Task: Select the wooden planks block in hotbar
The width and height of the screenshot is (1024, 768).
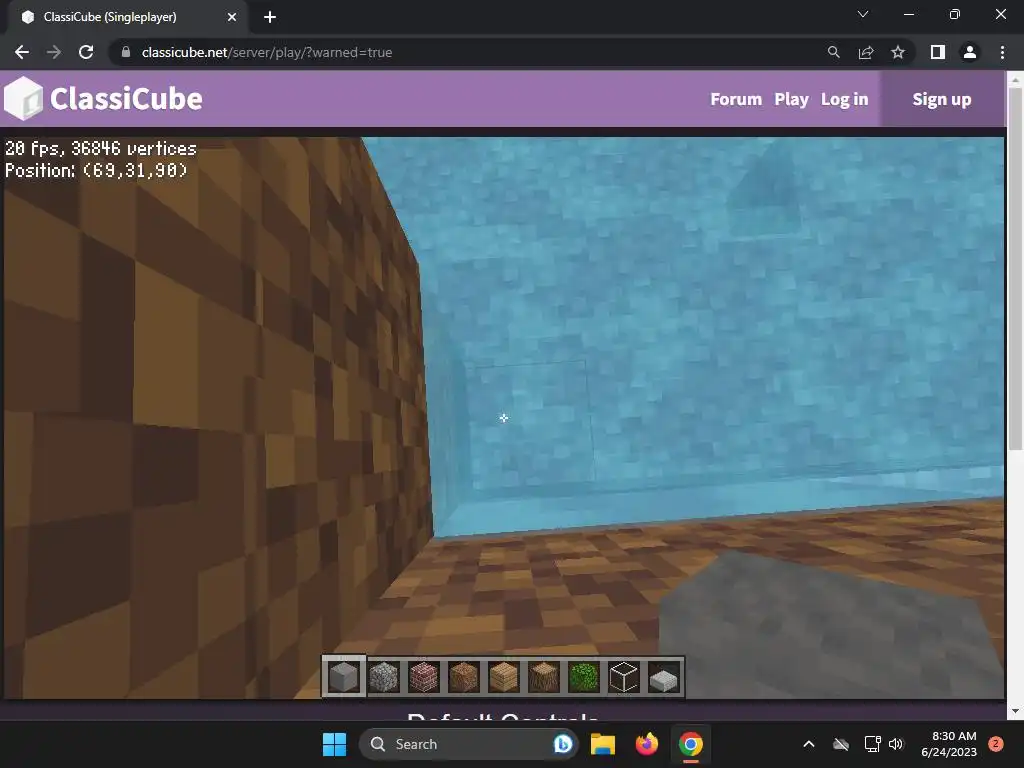Action: pyautogui.click(x=504, y=677)
